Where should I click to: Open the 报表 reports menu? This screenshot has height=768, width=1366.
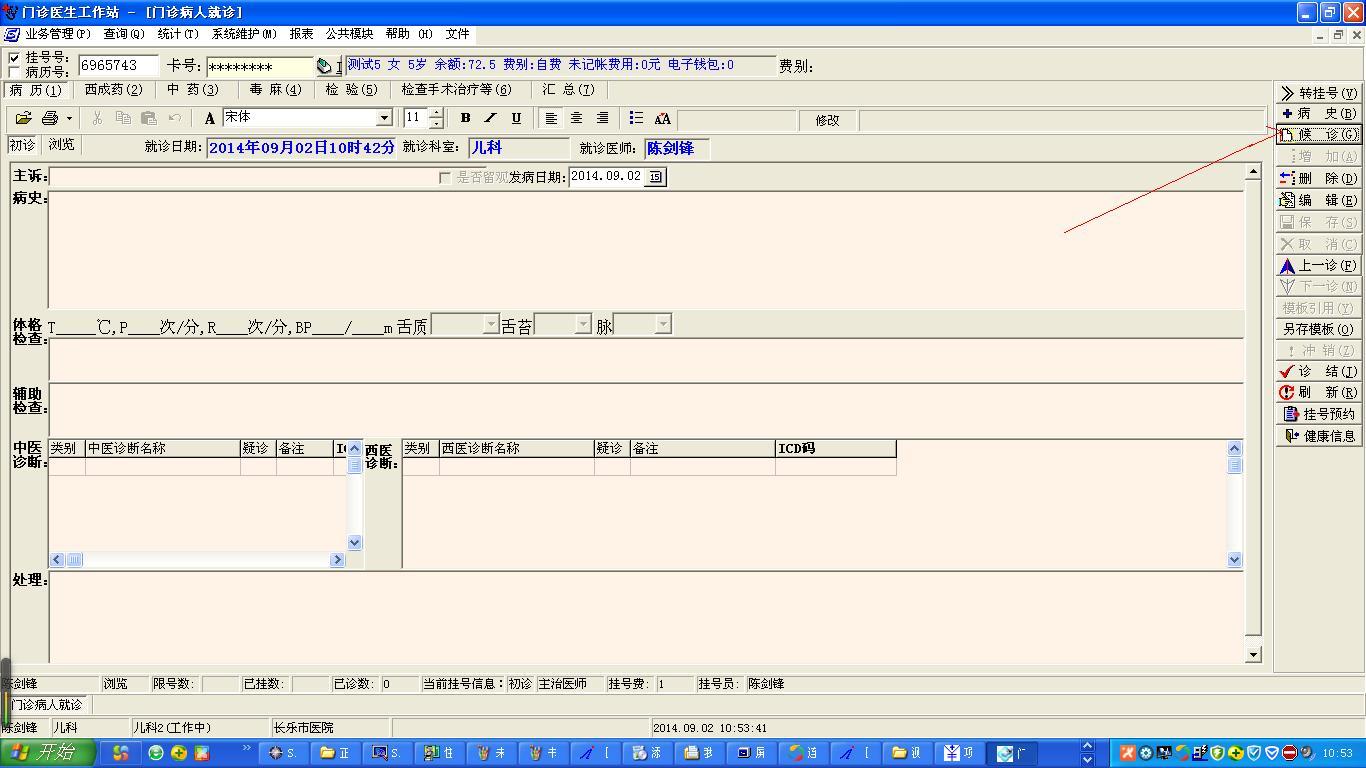[x=301, y=34]
